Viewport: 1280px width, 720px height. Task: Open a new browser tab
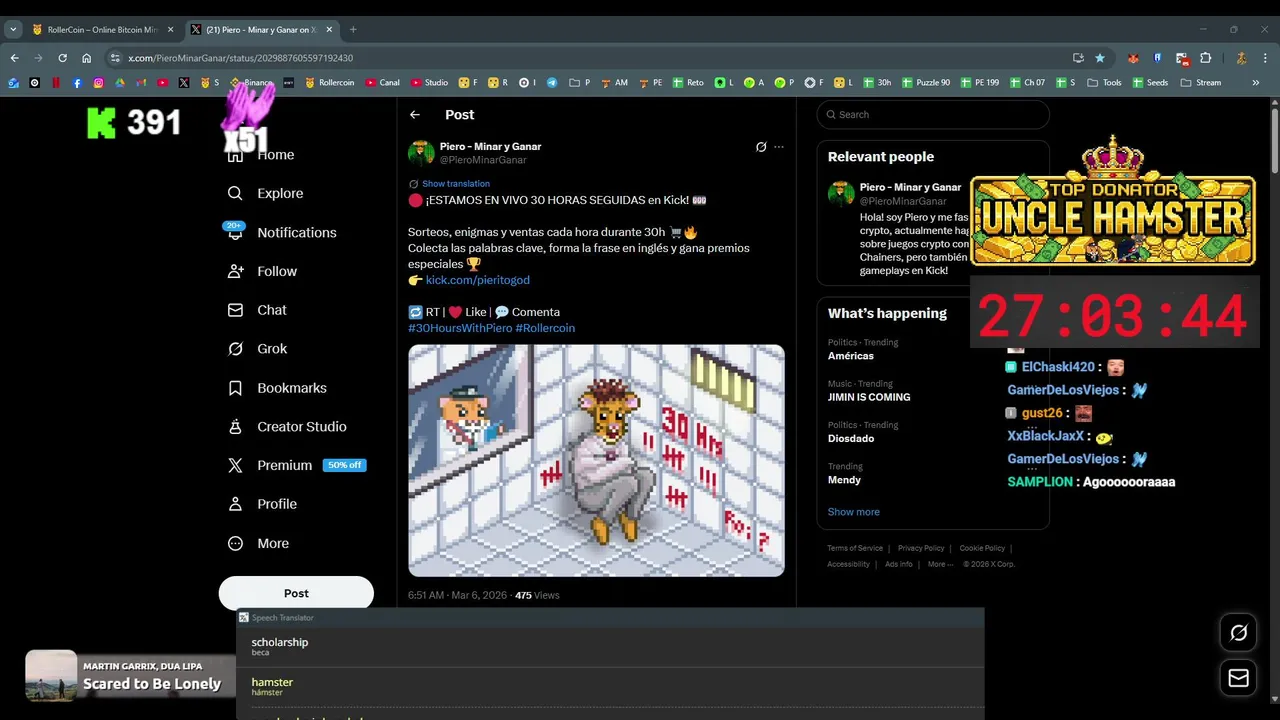352,30
